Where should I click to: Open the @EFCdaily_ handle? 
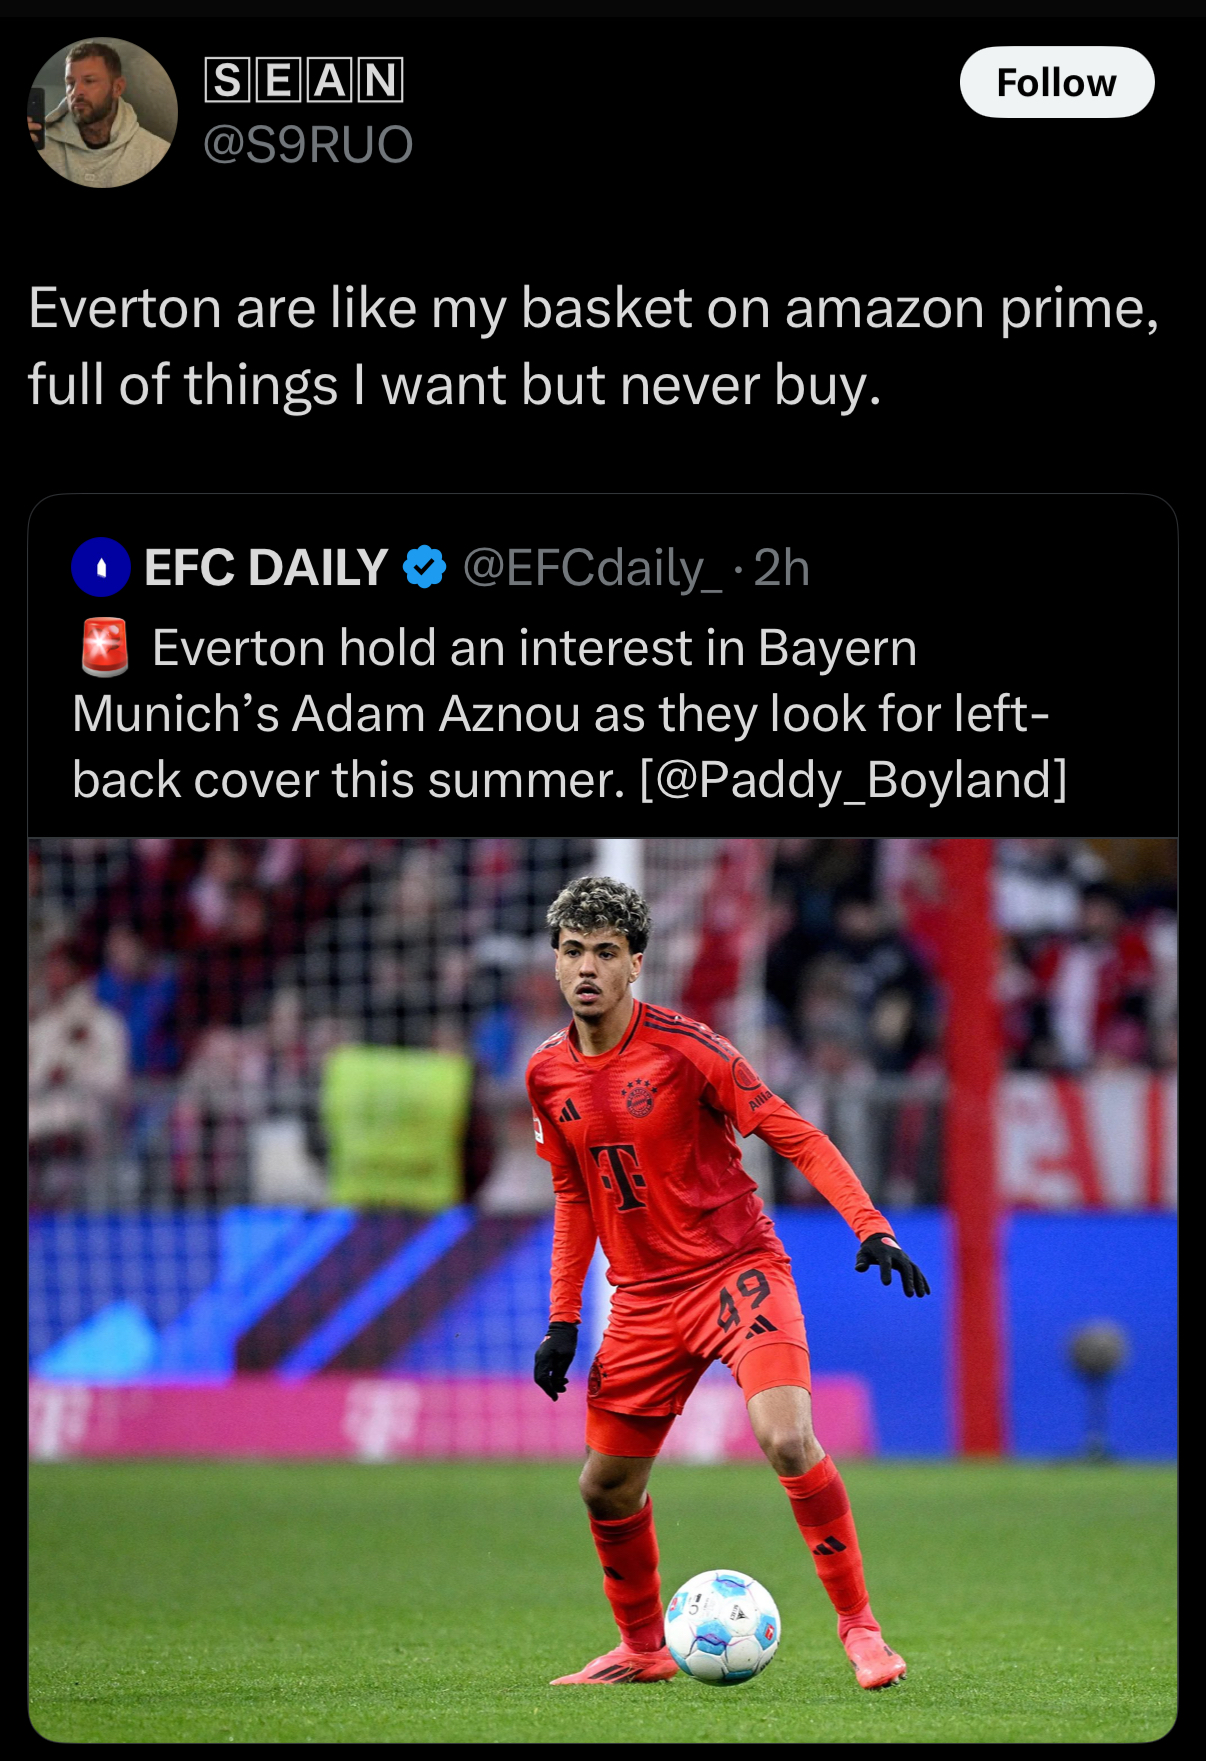coord(591,567)
